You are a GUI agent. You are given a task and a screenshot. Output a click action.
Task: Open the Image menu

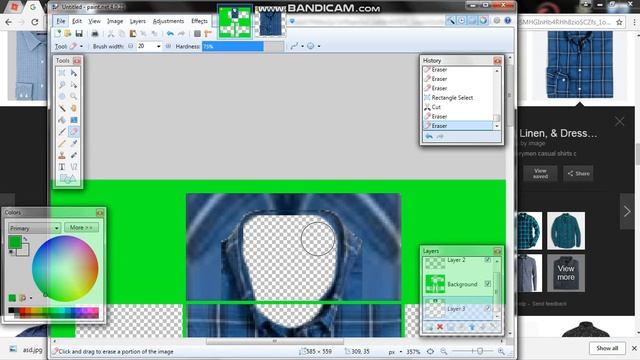coord(115,21)
